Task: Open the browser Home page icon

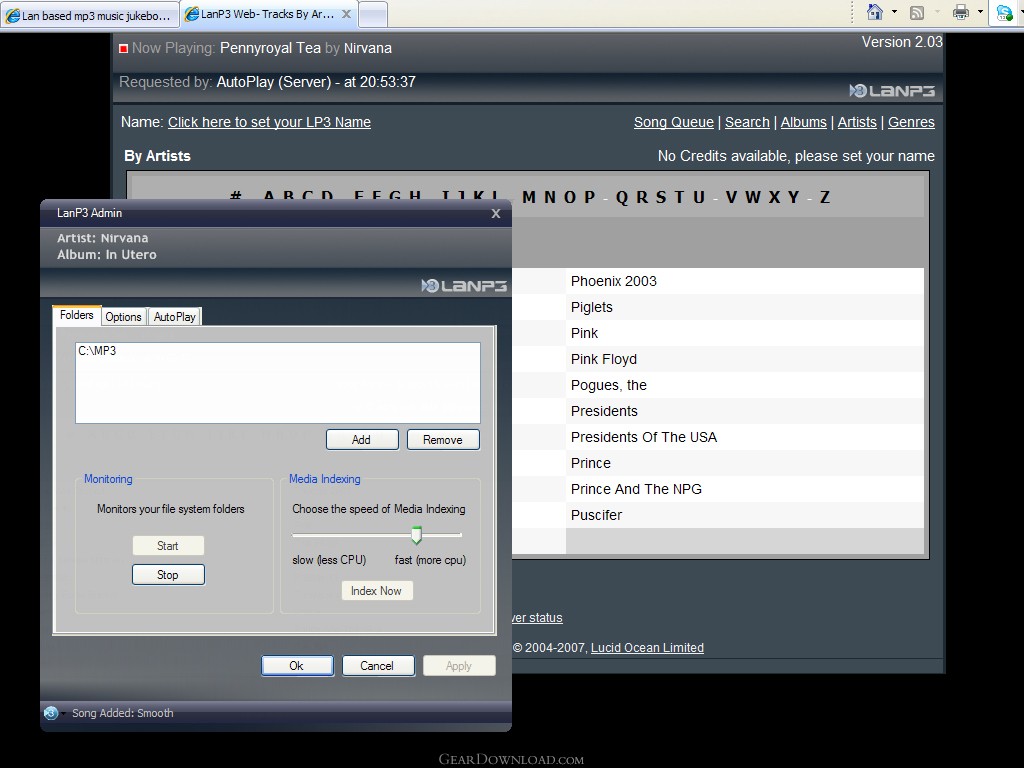Action: point(874,12)
